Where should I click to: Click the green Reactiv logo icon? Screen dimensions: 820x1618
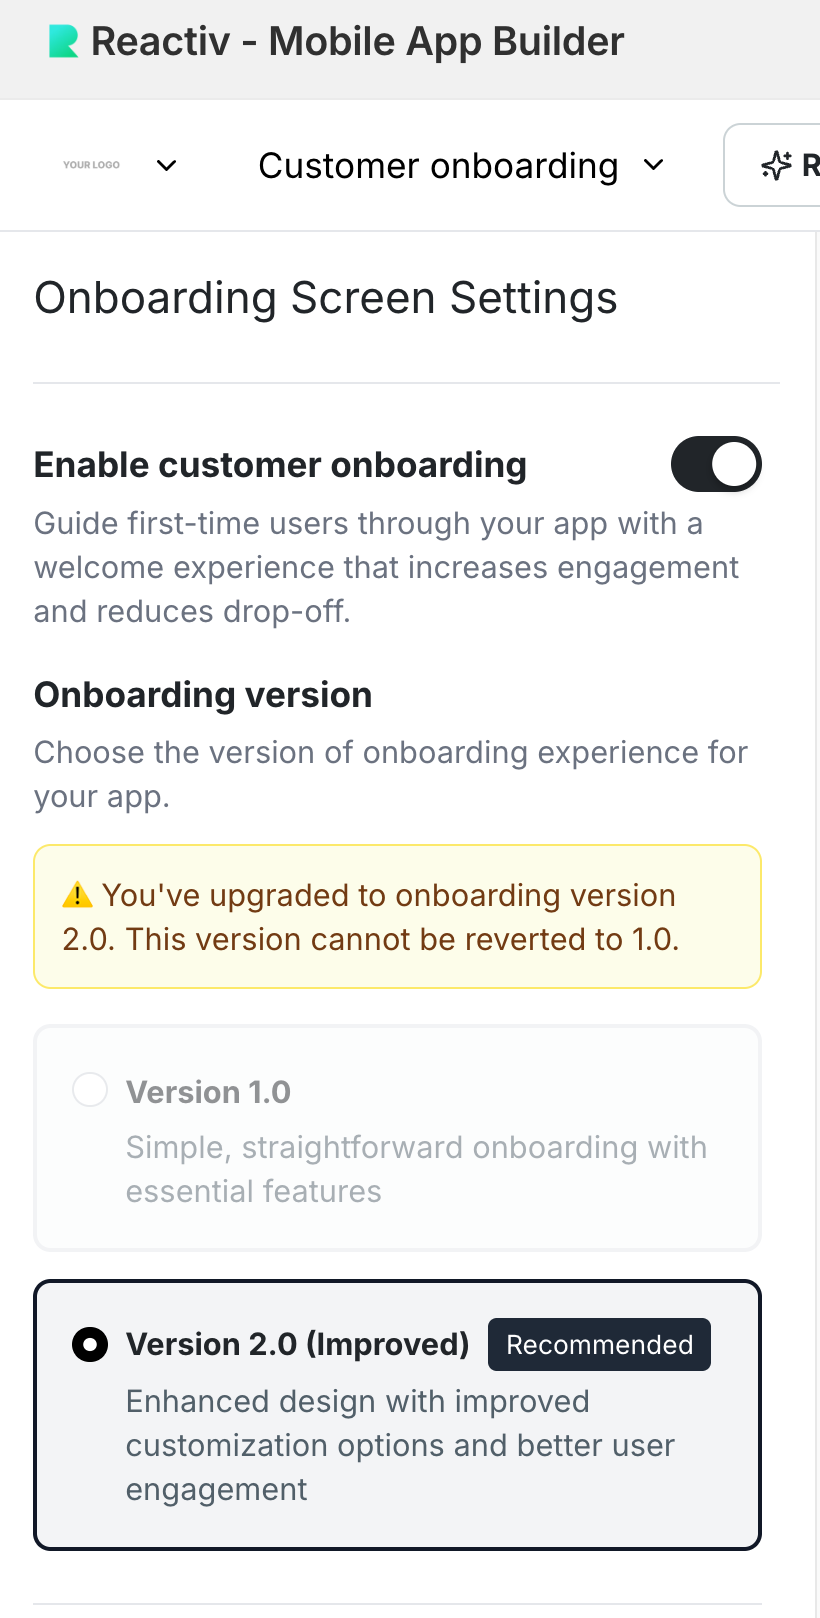64,42
